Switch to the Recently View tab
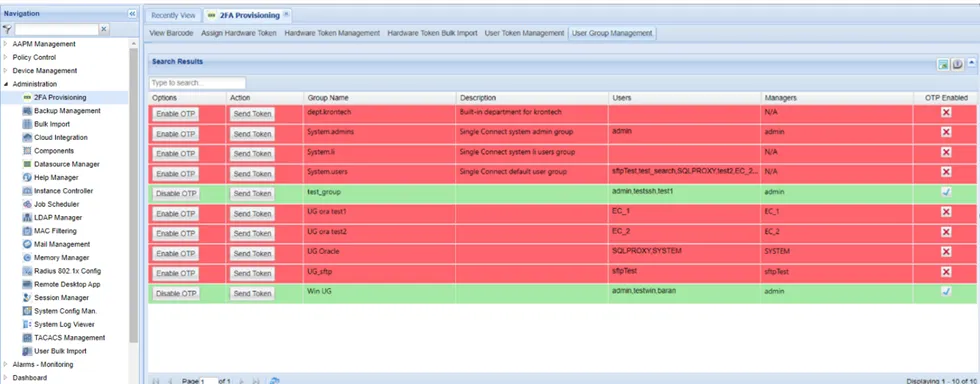980x384 pixels. click(173, 16)
